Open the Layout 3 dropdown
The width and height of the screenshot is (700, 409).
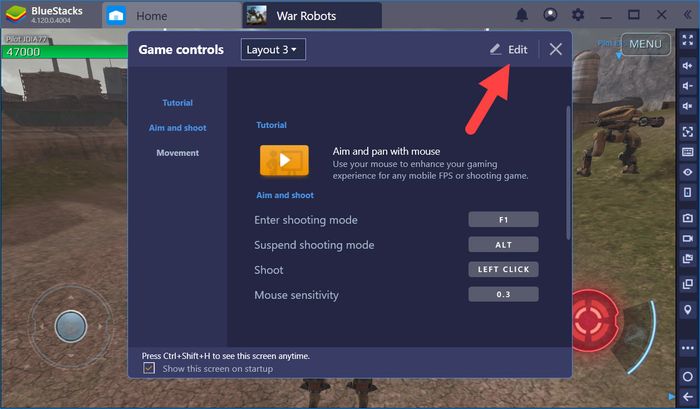pyautogui.click(x=273, y=50)
